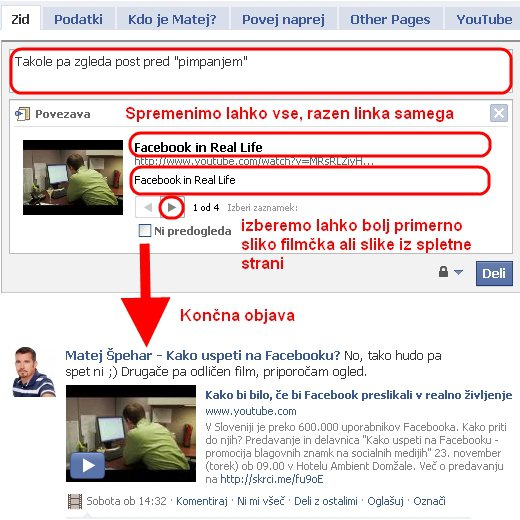520x520 pixels.
Task: Click the film strip icon below the post
Action: (75, 501)
